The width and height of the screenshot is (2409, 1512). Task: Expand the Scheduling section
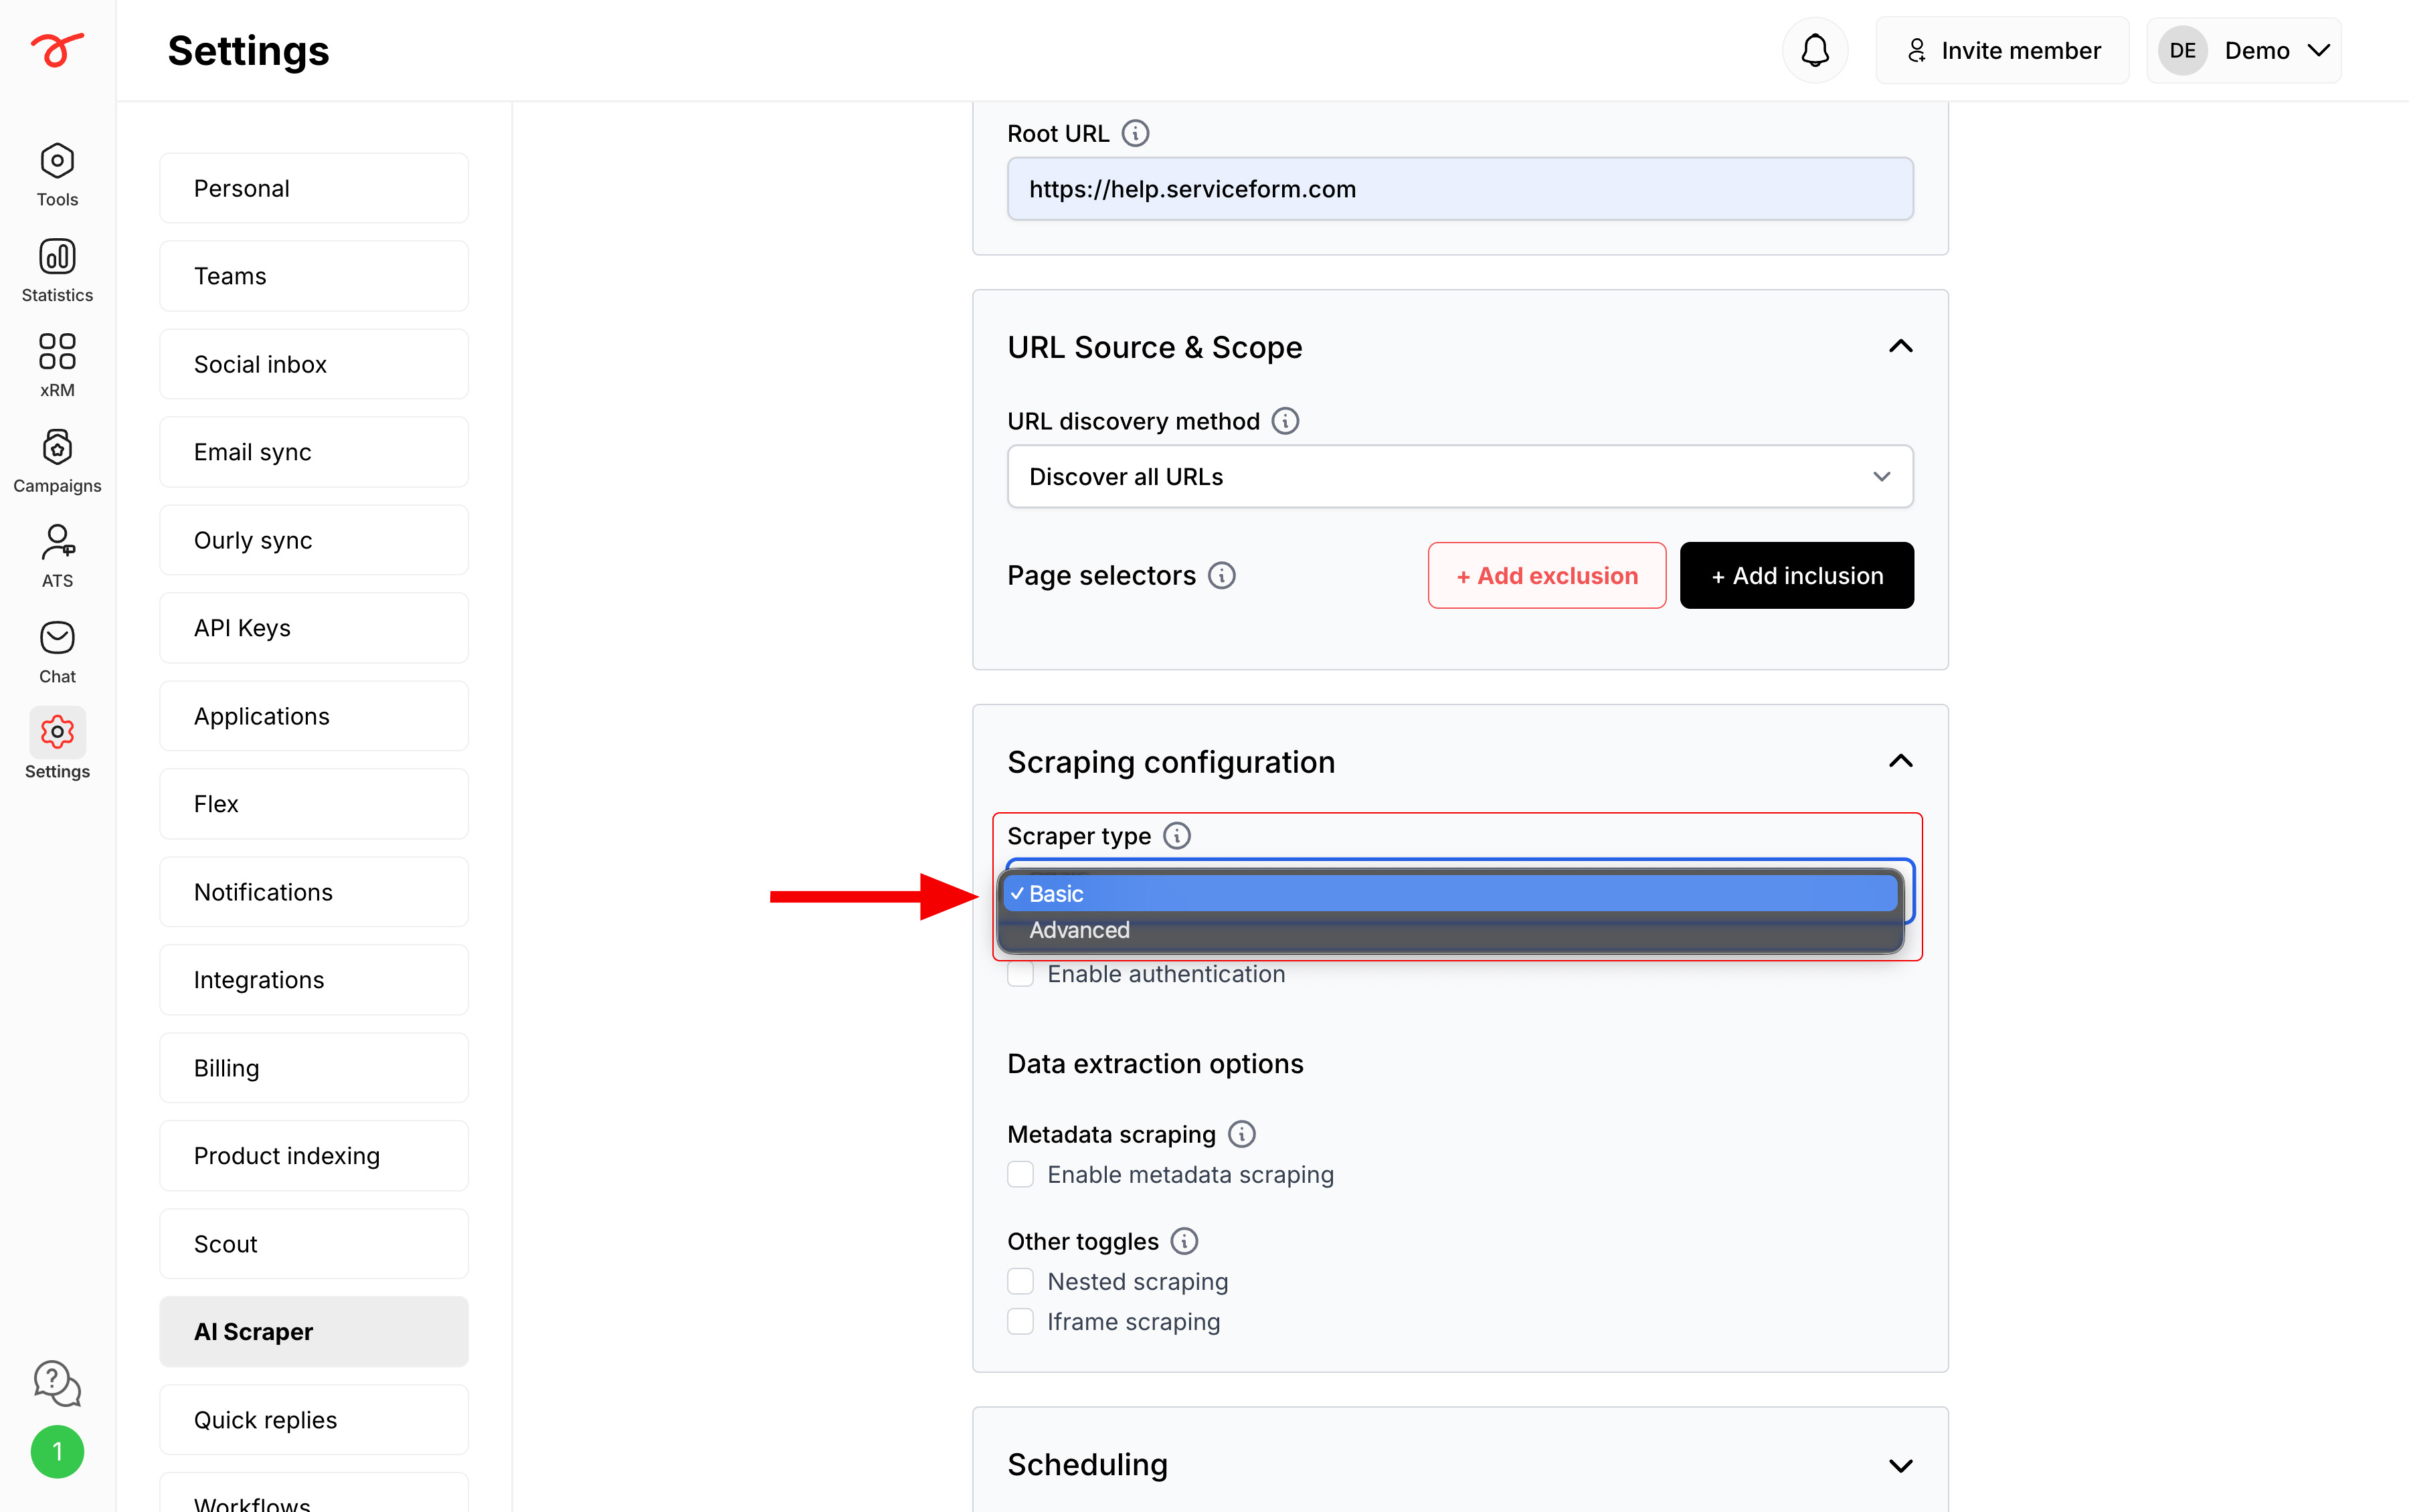1900,1465
